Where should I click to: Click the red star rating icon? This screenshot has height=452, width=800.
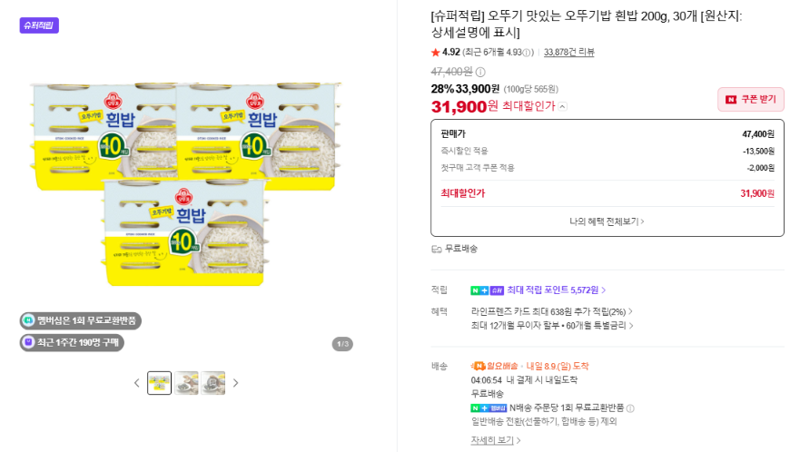(435, 52)
